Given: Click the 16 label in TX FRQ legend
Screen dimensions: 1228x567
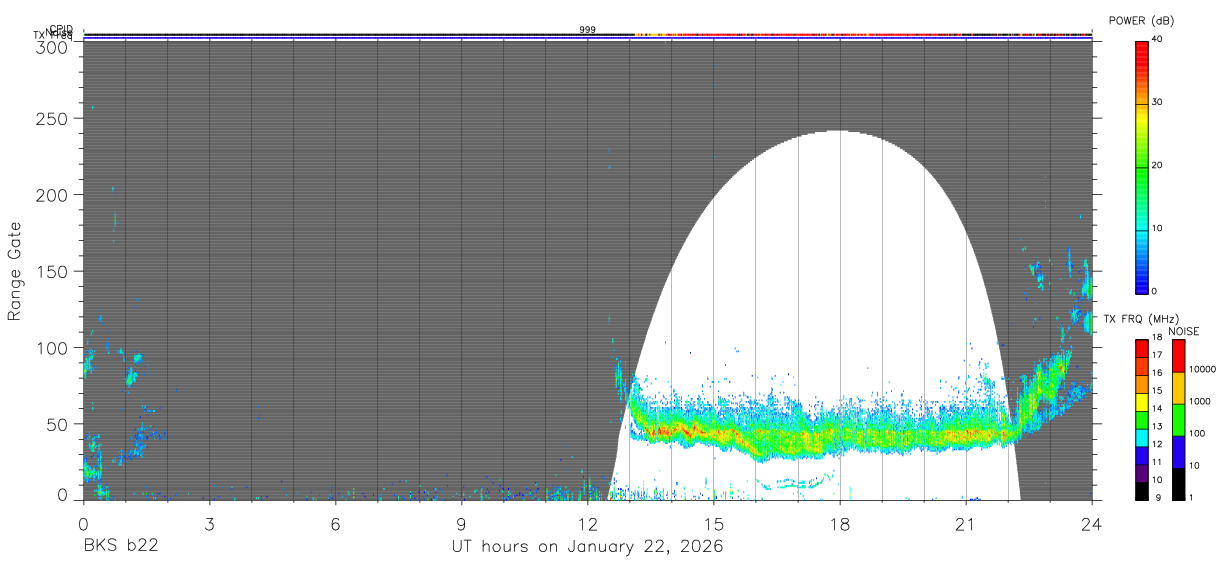Looking at the screenshot, I should [x=1158, y=373].
